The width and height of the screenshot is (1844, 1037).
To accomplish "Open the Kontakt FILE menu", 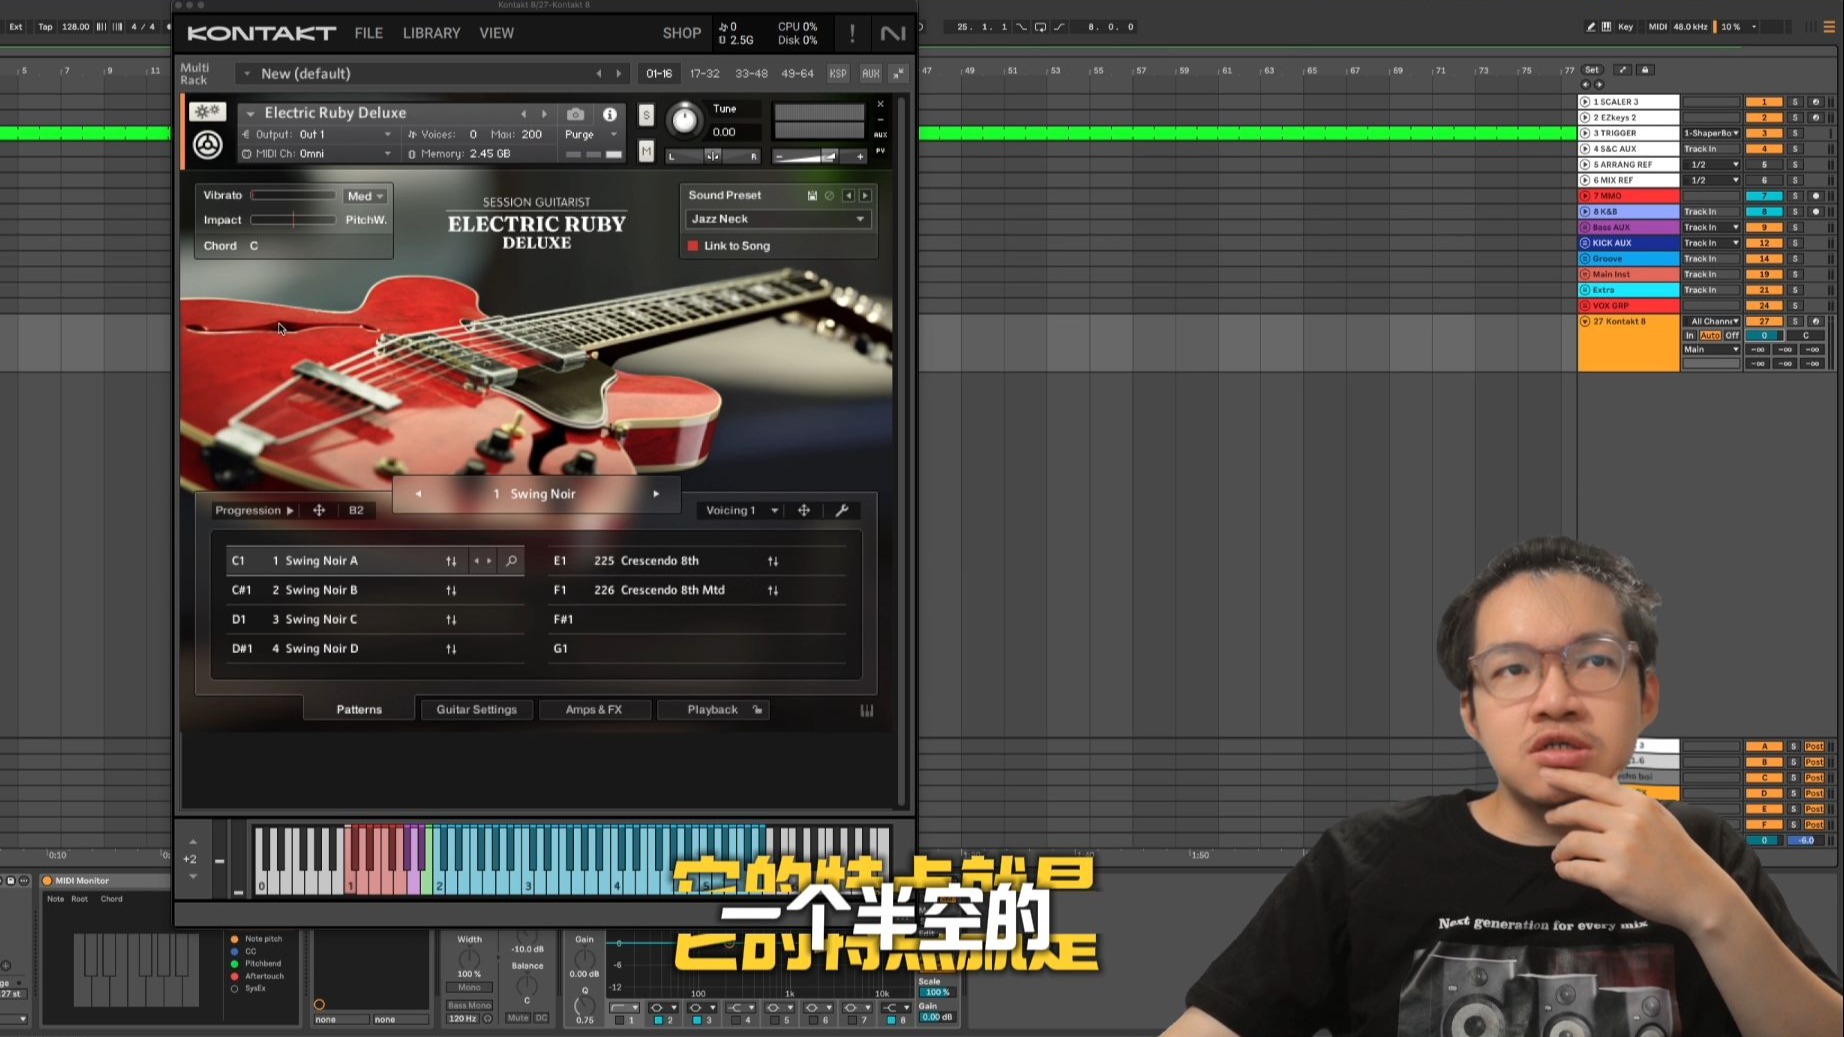I will (368, 33).
